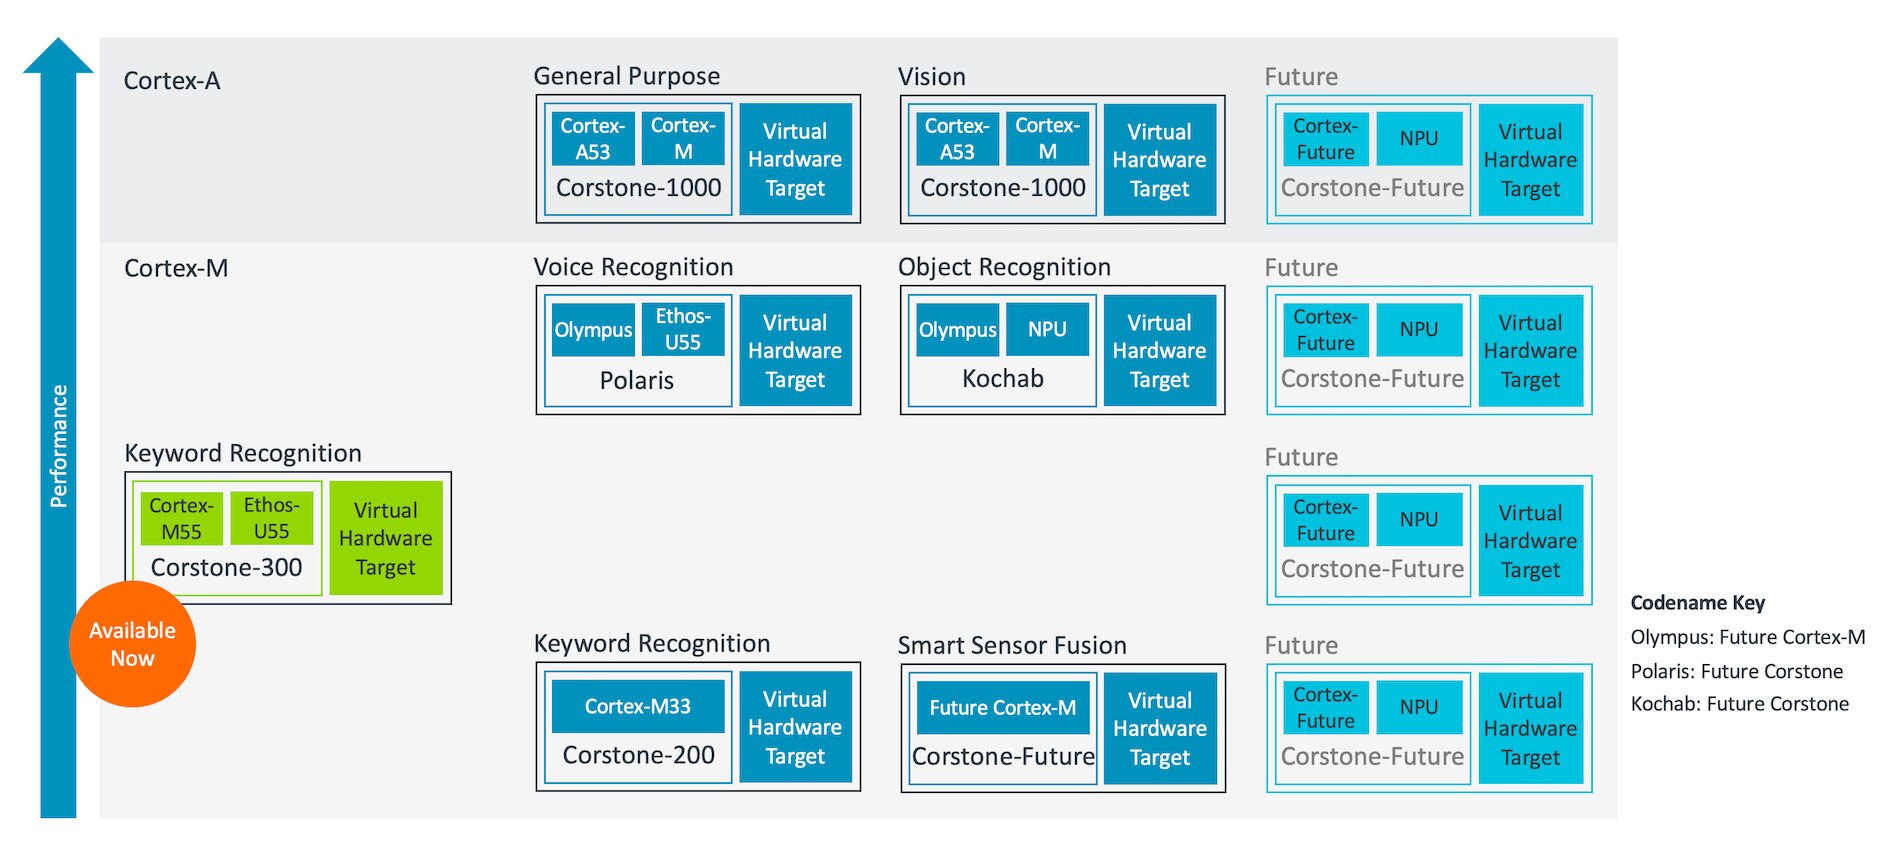This screenshot has height=860, width=1900.
Task: Select Cortex-M block in the Vision group
Action: pyautogui.click(x=1047, y=139)
